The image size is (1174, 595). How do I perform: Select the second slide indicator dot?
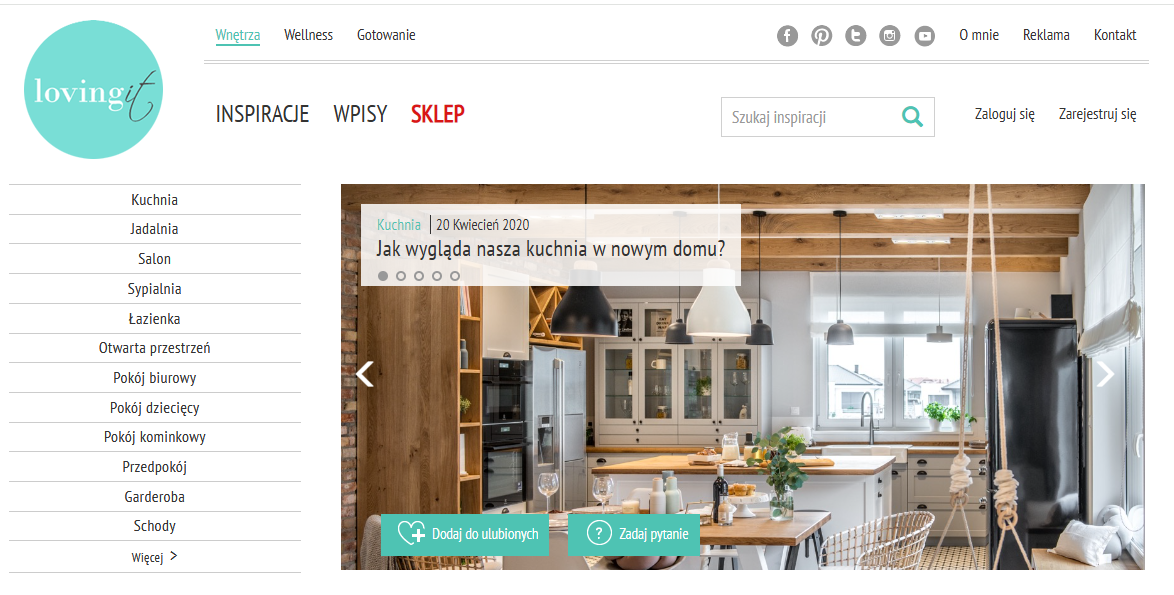[401, 276]
